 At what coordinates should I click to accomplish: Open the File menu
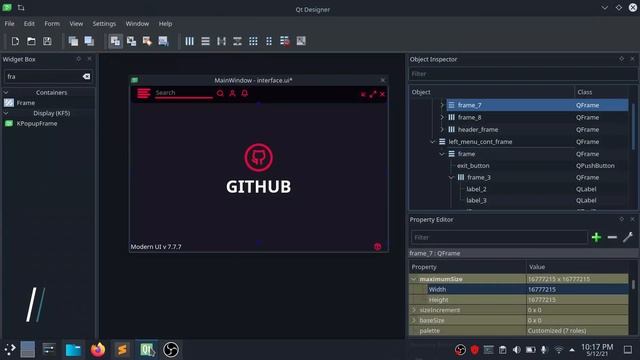9,24
